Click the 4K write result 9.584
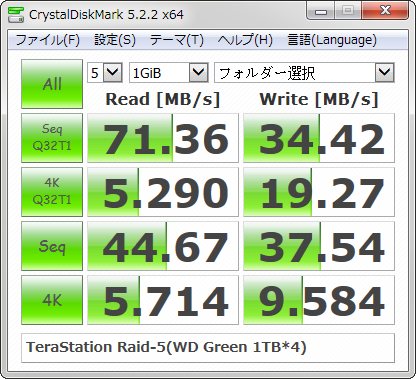 click(319, 300)
